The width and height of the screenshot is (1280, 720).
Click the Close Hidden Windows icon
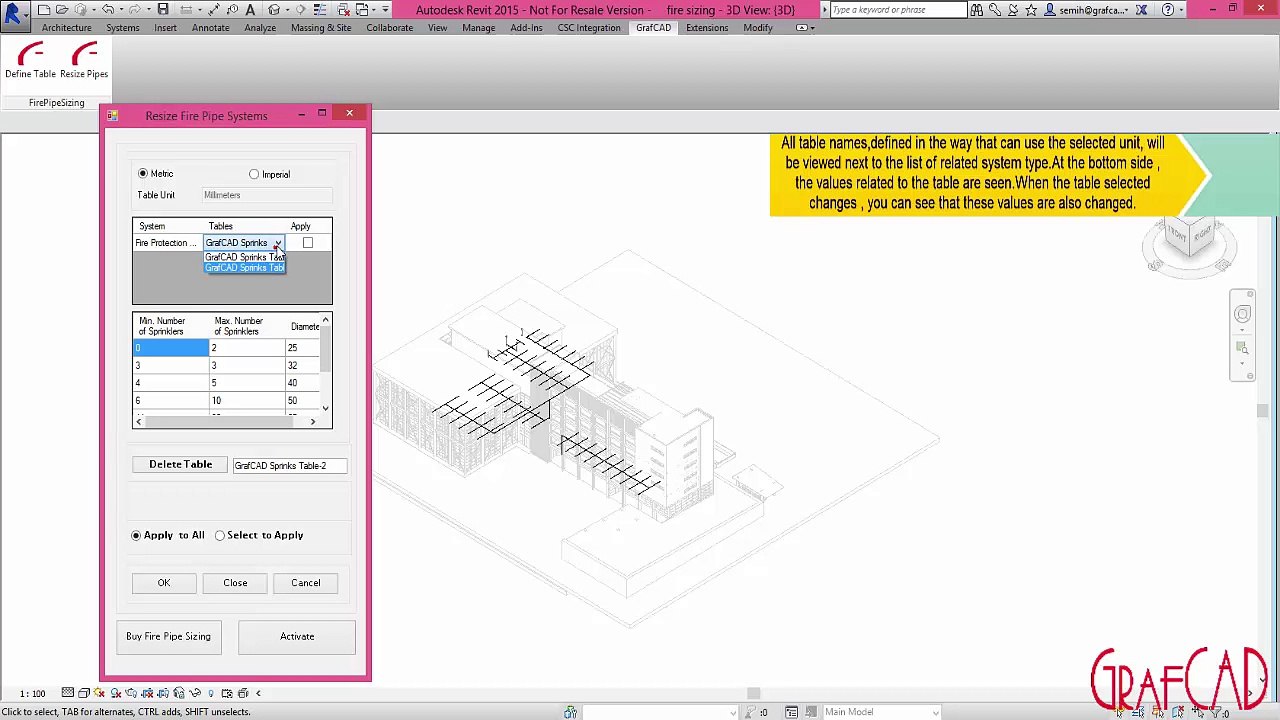pyautogui.click(x=343, y=10)
